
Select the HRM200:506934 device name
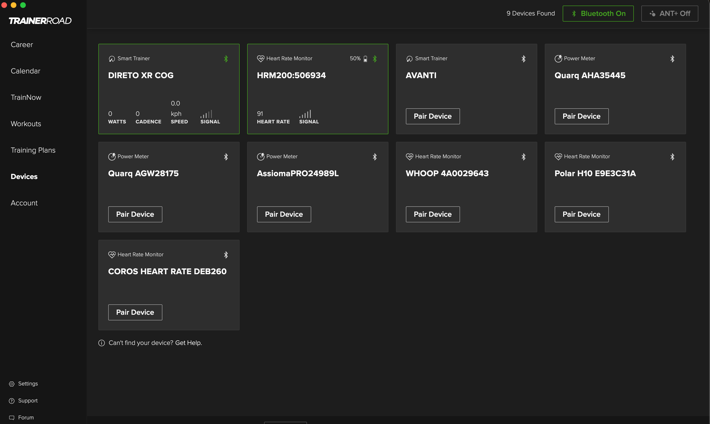click(x=291, y=76)
